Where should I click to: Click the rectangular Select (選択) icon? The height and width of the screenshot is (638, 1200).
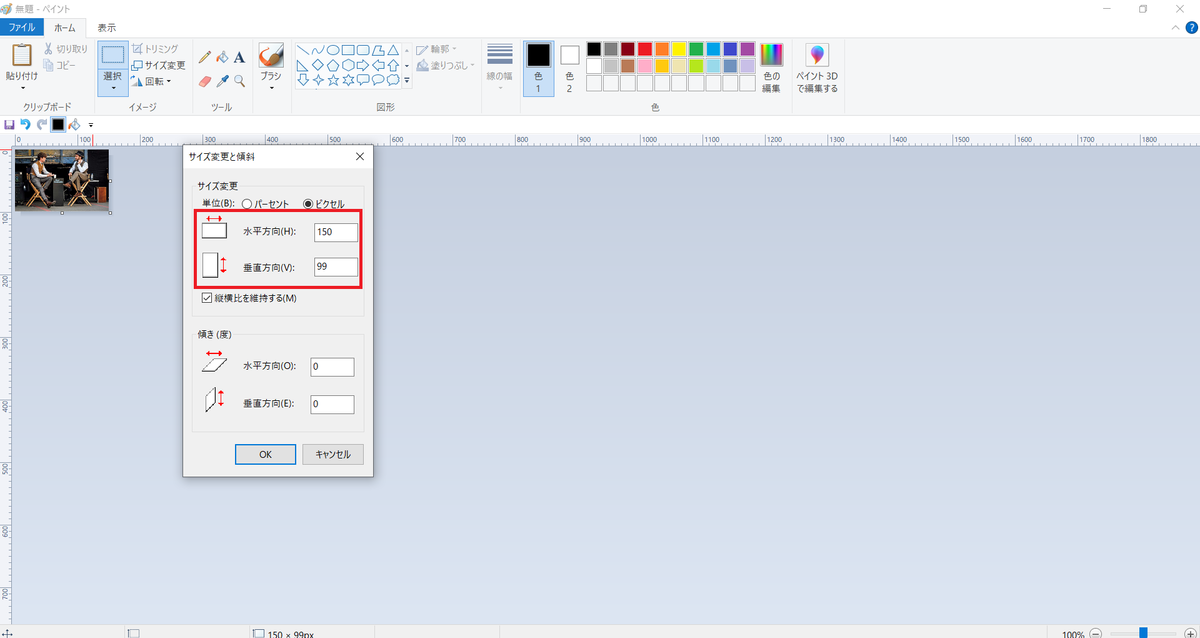pos(113,55)
